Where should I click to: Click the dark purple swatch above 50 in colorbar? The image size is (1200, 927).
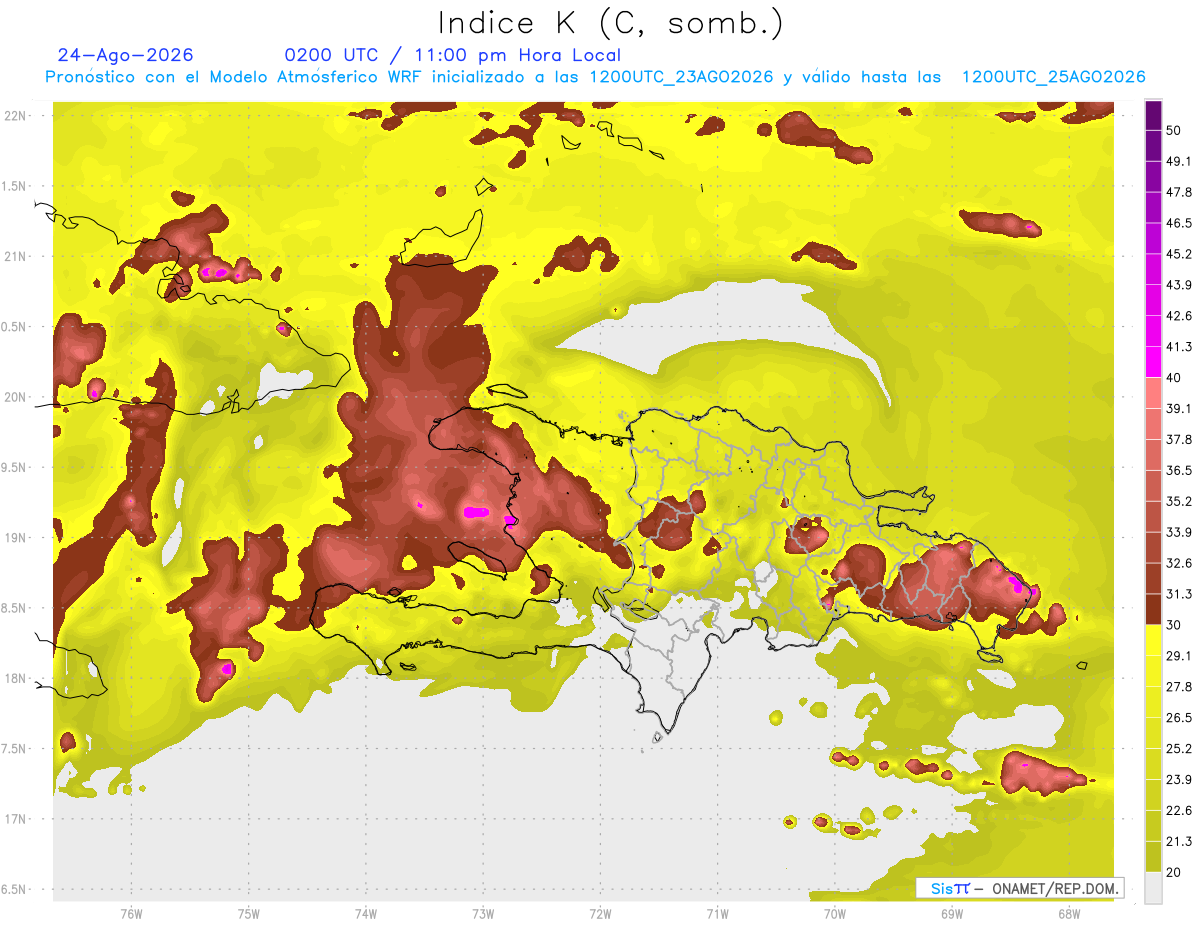pyautogui.click(x=1153, y=118)
